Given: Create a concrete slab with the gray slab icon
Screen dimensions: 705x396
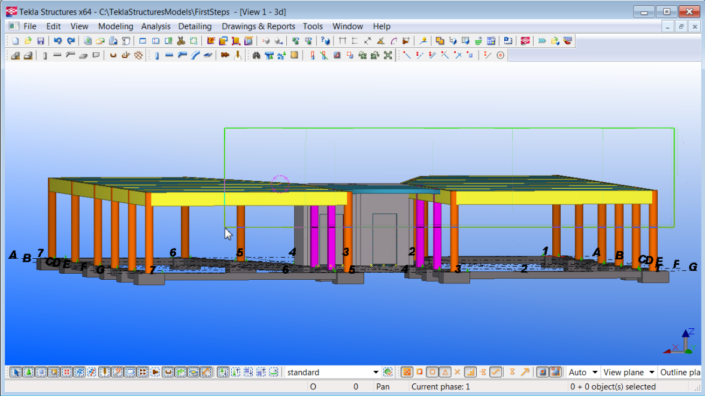Looking at the screenshot, I should (x=83, y=55).
